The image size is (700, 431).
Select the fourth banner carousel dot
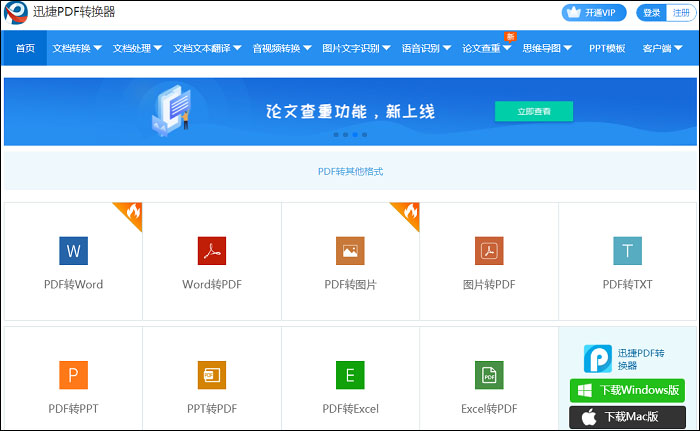click(x=365, y=134)
